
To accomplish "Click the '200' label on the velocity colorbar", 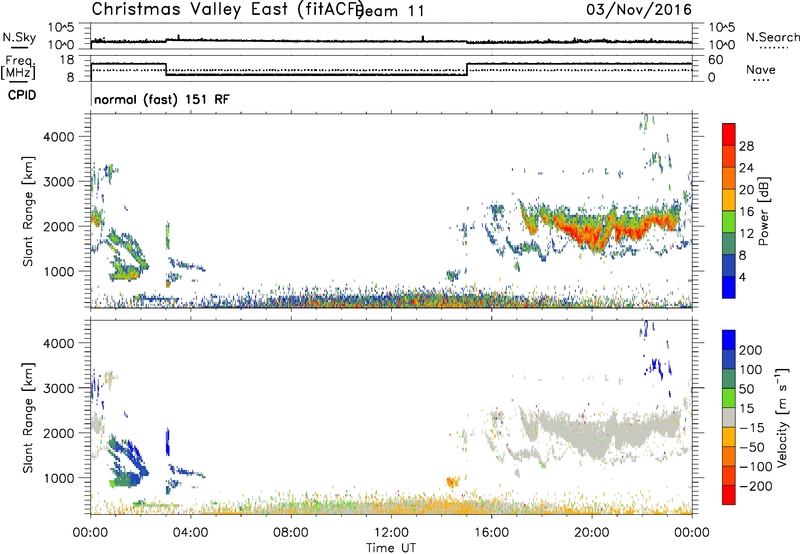I will pos(751,350).
